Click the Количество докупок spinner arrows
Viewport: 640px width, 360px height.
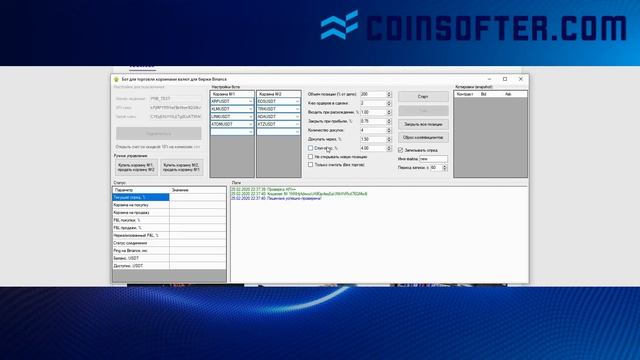(389, 130)
